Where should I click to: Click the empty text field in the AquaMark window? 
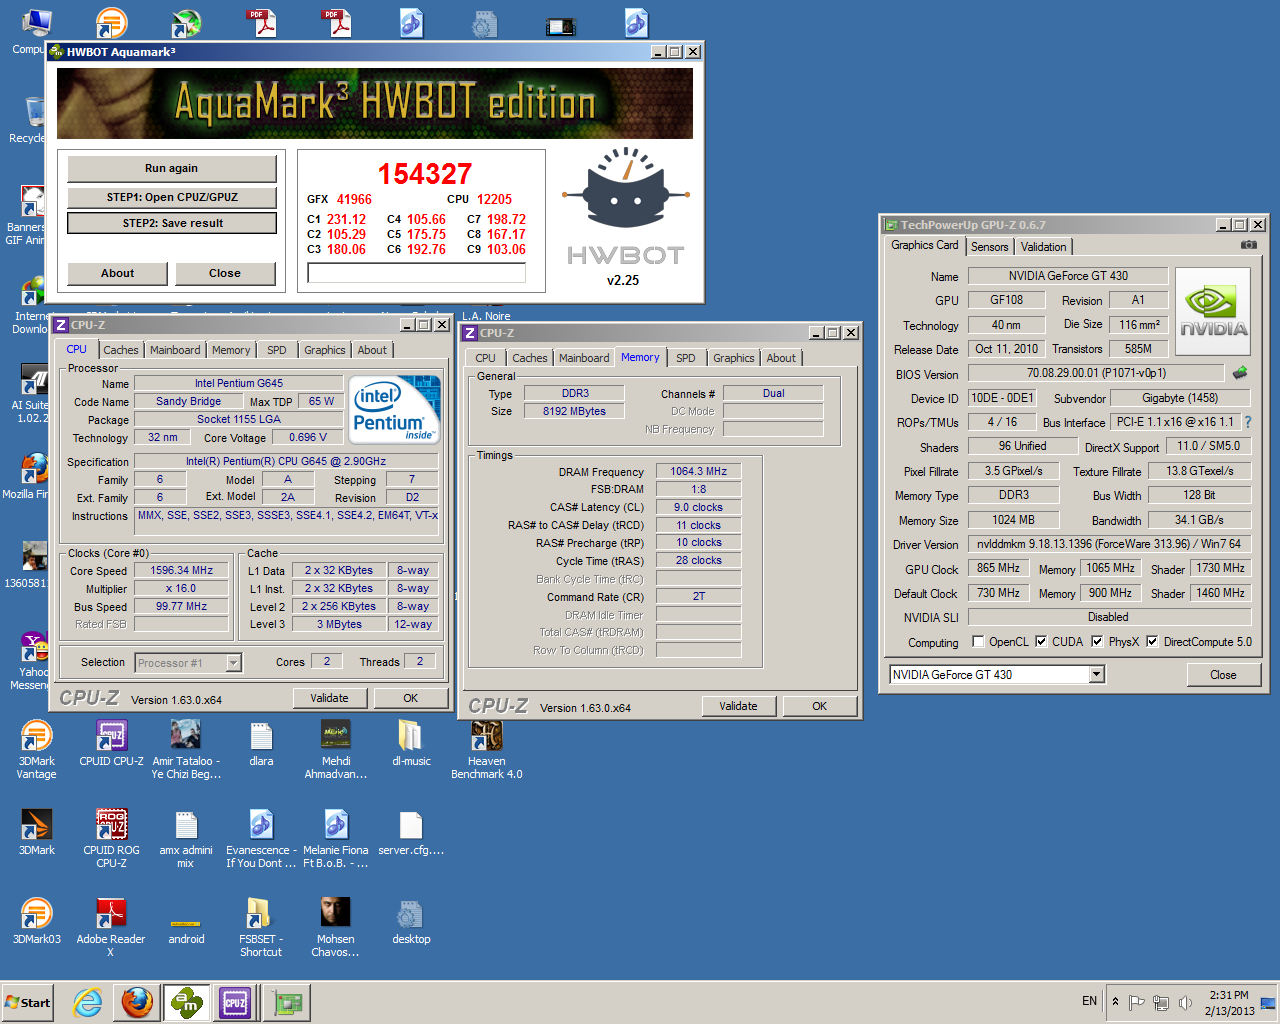[x=415, y=271]
